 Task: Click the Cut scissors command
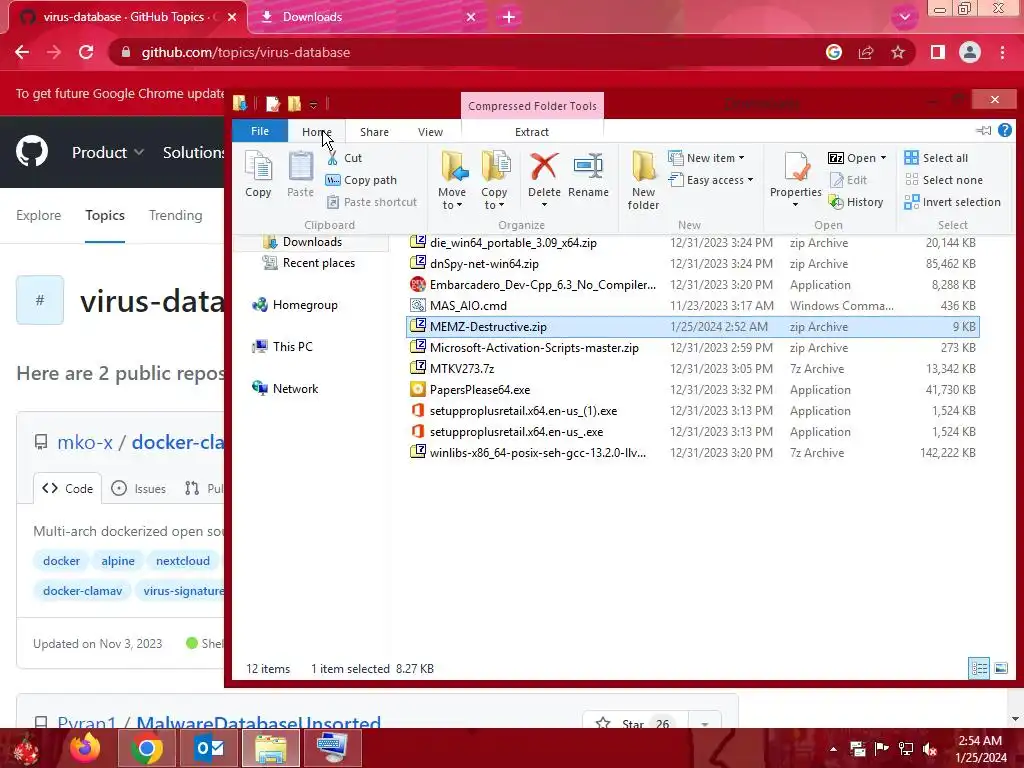coord(344,158)
